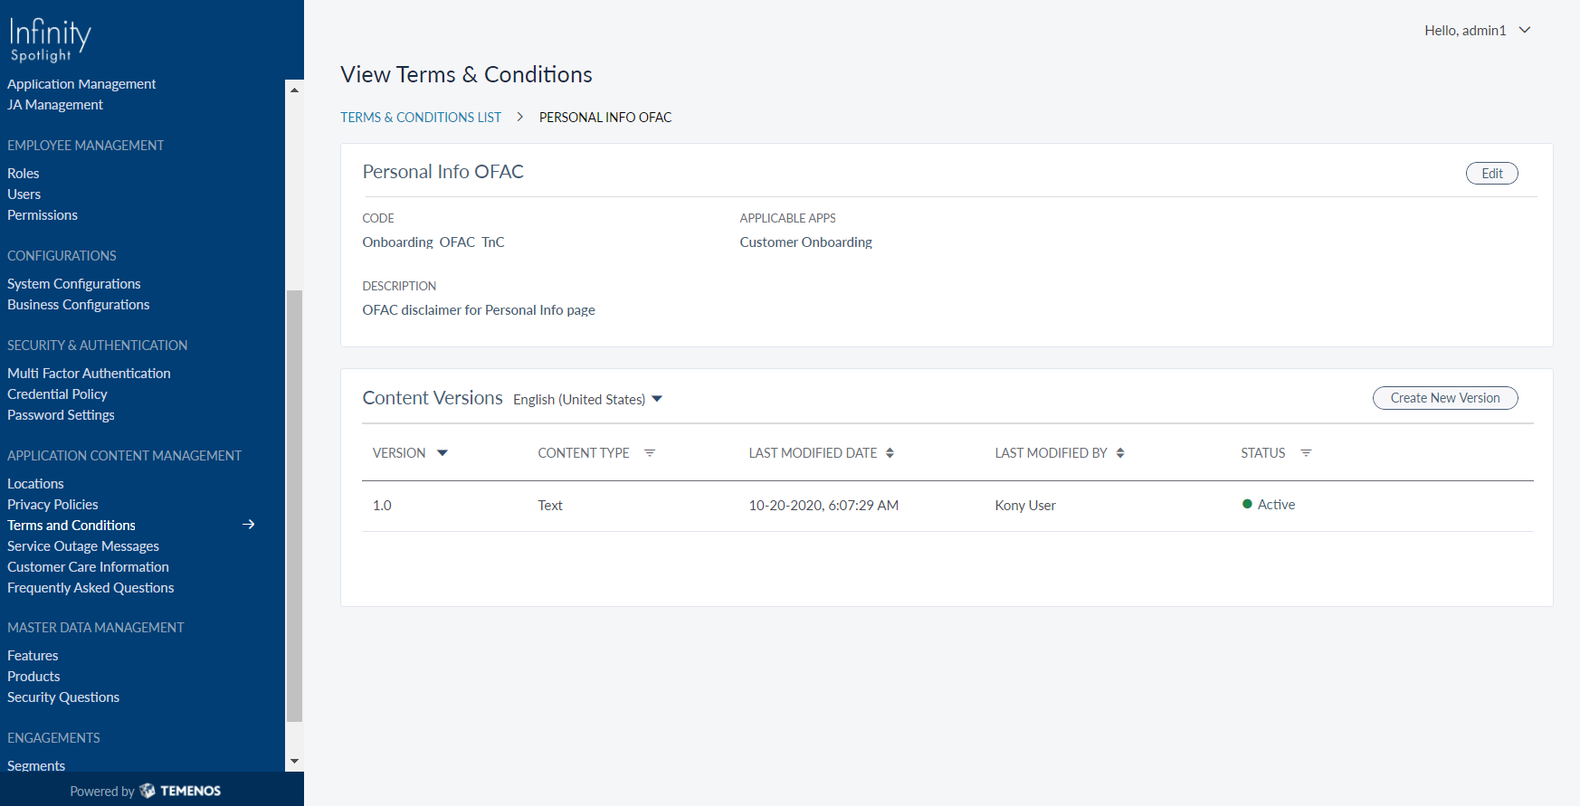Image resolution: width=1580 pixels, height=806 pixels.
Task: Select the version 1.0 row
Action: [x=947, y=505]
